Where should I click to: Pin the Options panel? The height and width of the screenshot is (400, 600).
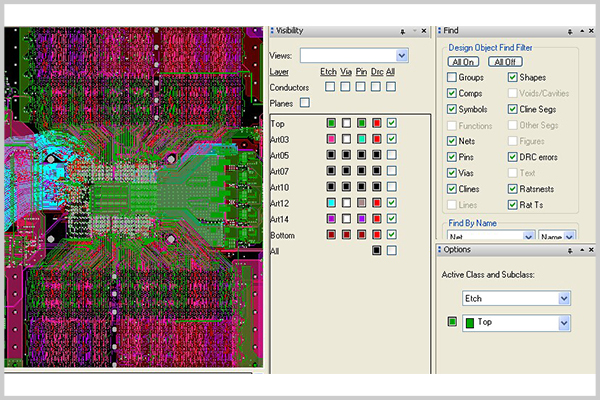pyautogui.click(x=570, y=250)
